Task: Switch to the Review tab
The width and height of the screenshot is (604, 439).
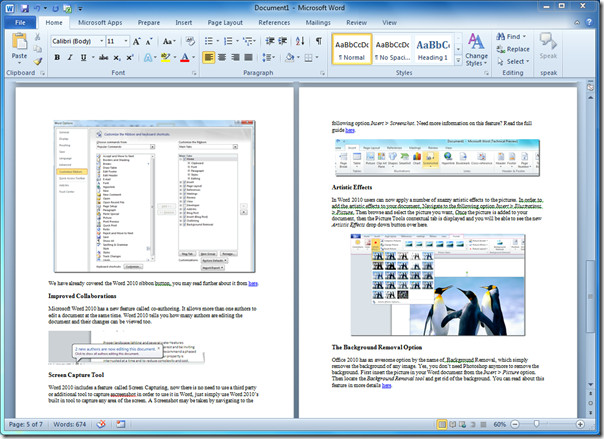Action: click(x=356, y=23)
